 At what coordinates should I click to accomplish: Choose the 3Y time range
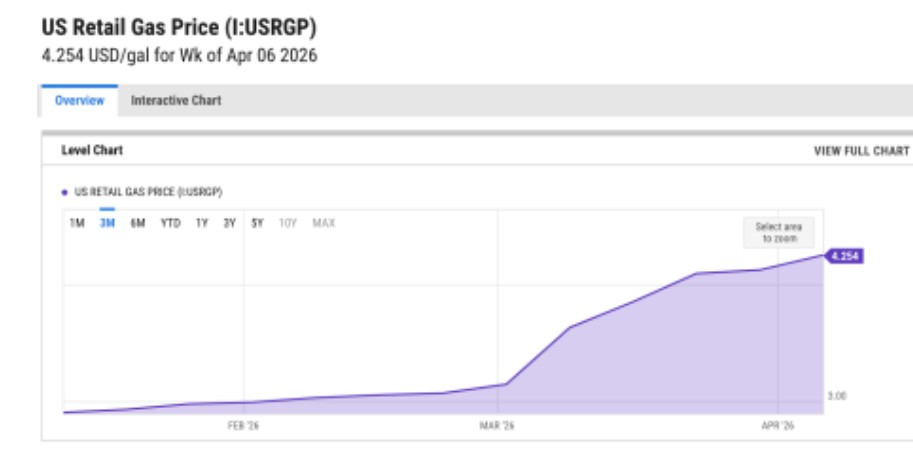(230, 223)
